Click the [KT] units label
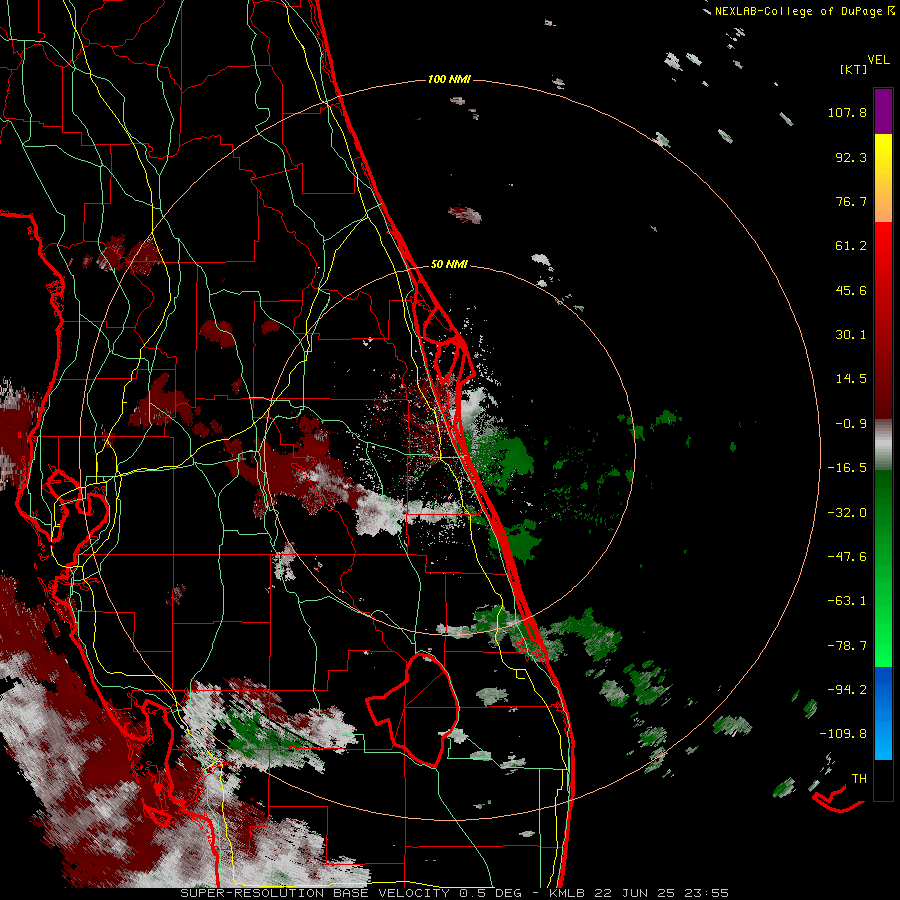This screenshot has width=900, height=900. [854, 69]
